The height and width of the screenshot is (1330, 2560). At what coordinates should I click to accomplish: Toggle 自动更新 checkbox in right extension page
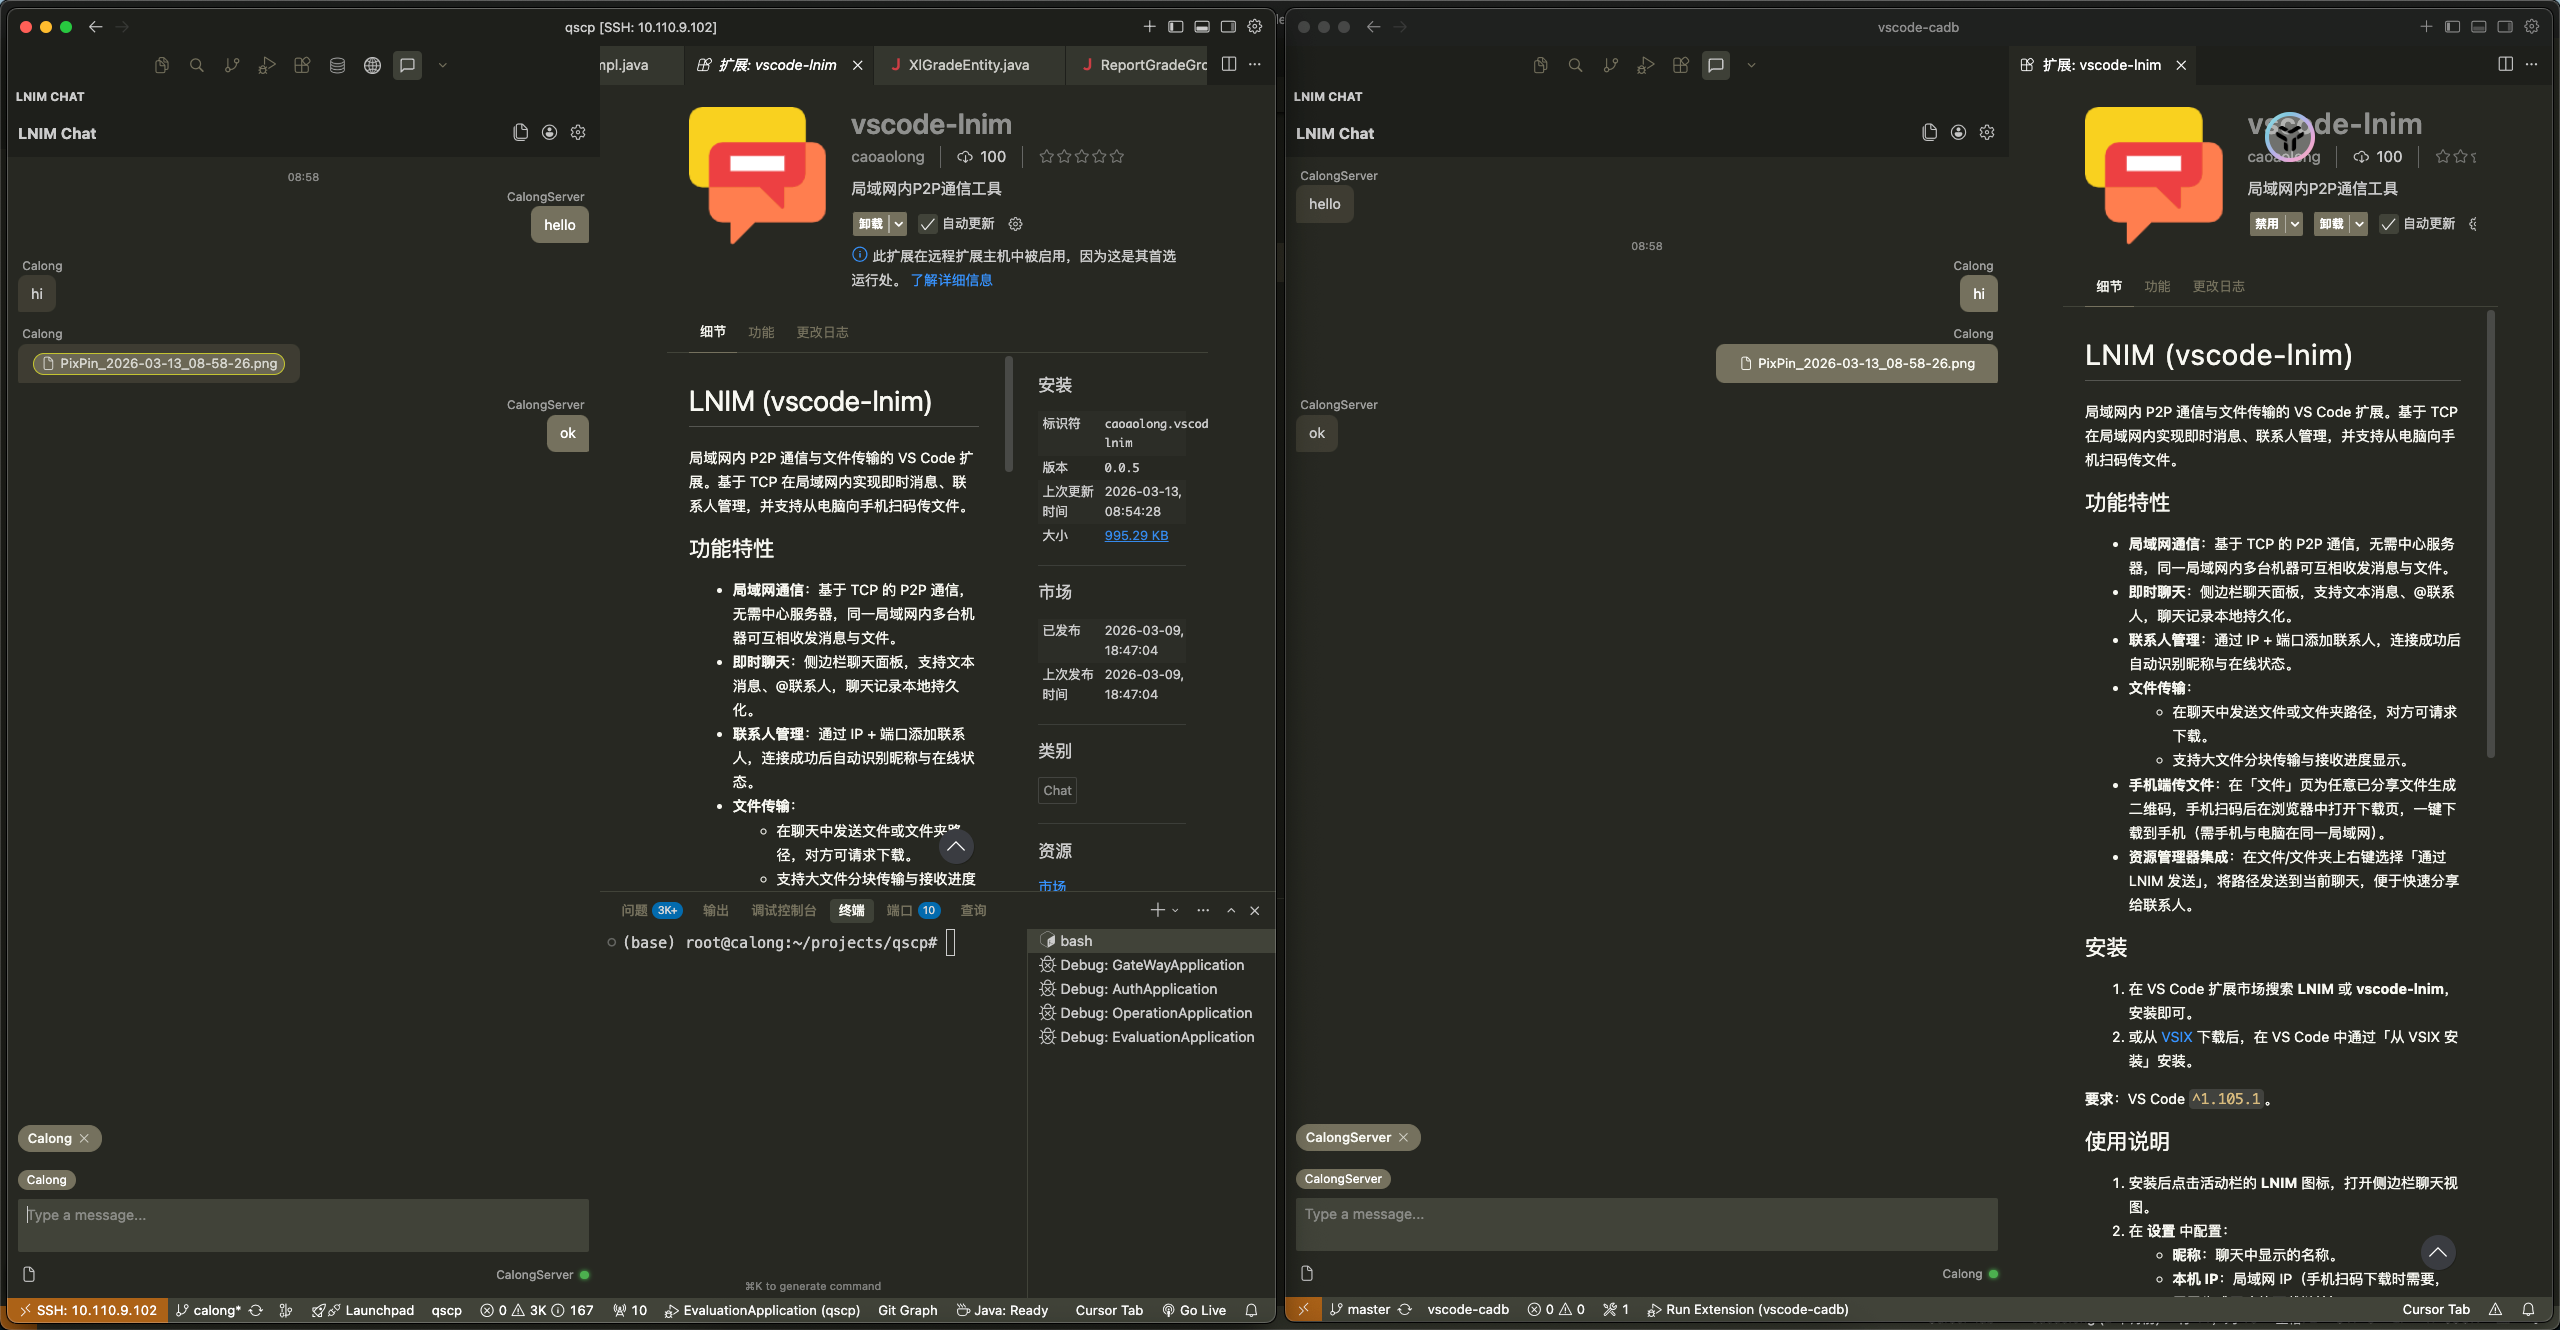[x=2389, y=224]
